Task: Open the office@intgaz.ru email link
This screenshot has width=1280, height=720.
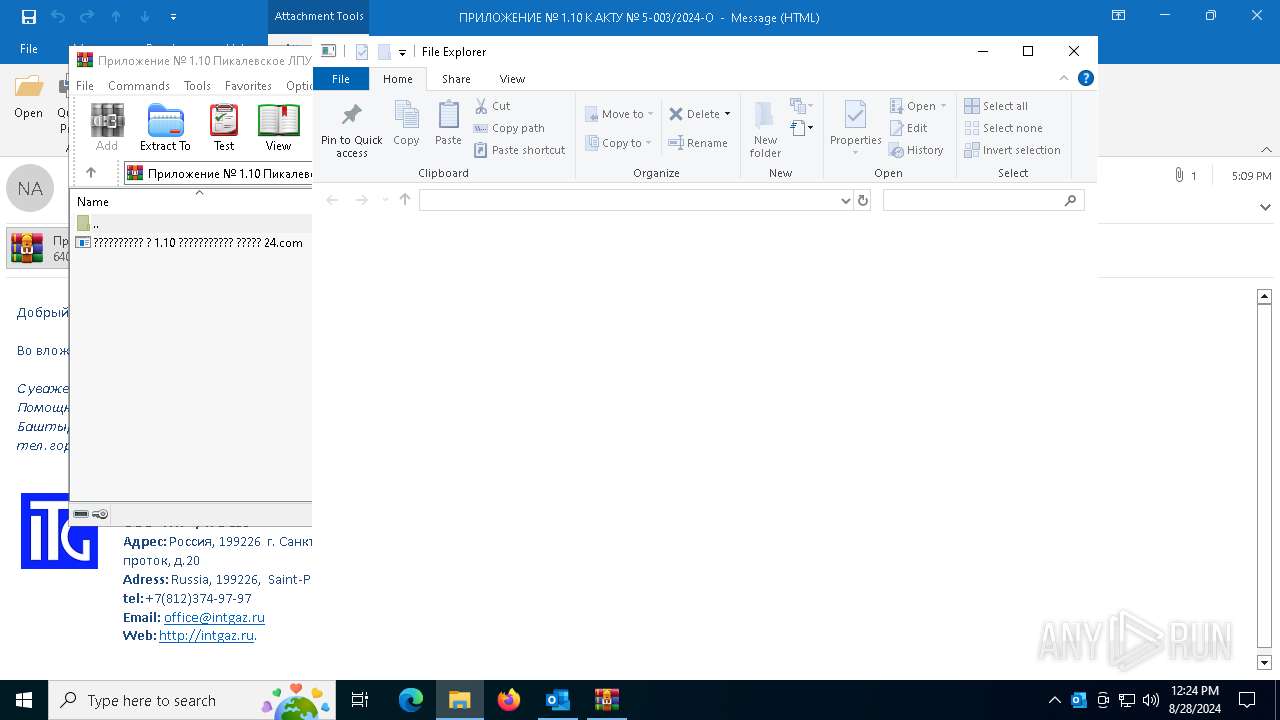Action: (214, 617)
